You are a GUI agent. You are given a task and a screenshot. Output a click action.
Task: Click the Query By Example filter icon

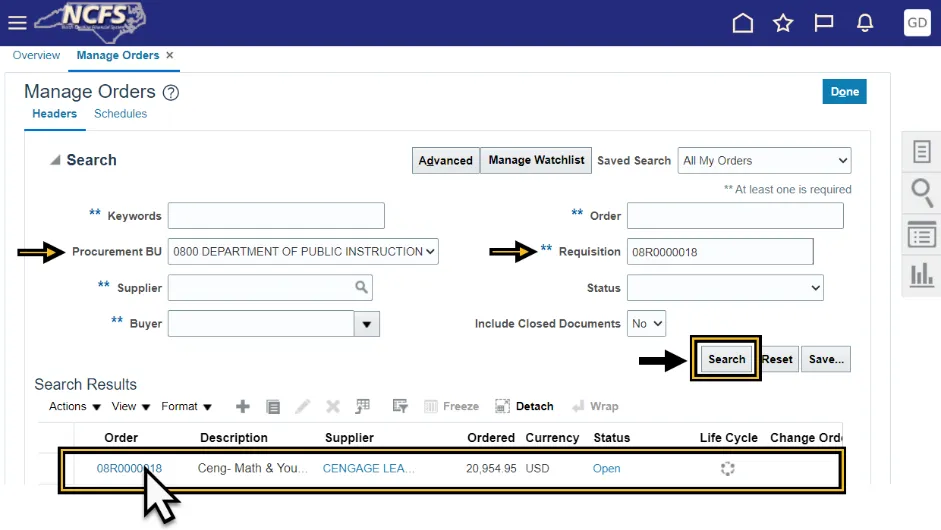click(400, 407)
